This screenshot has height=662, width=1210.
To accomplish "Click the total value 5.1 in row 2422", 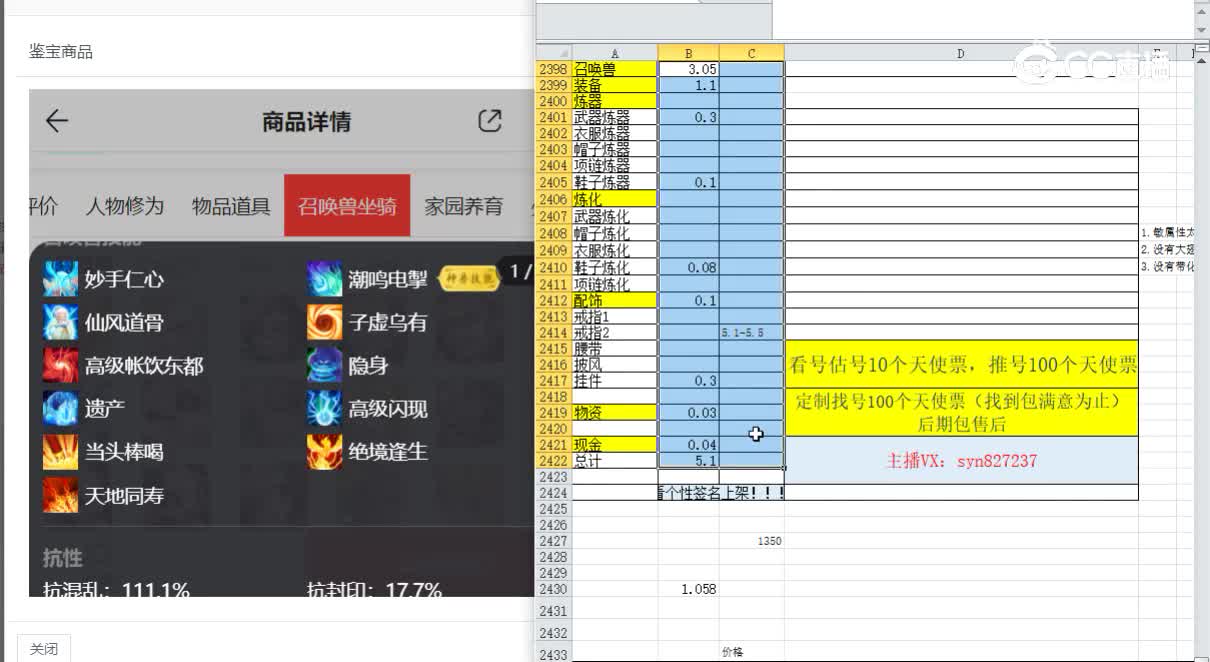I will [688, 461].
